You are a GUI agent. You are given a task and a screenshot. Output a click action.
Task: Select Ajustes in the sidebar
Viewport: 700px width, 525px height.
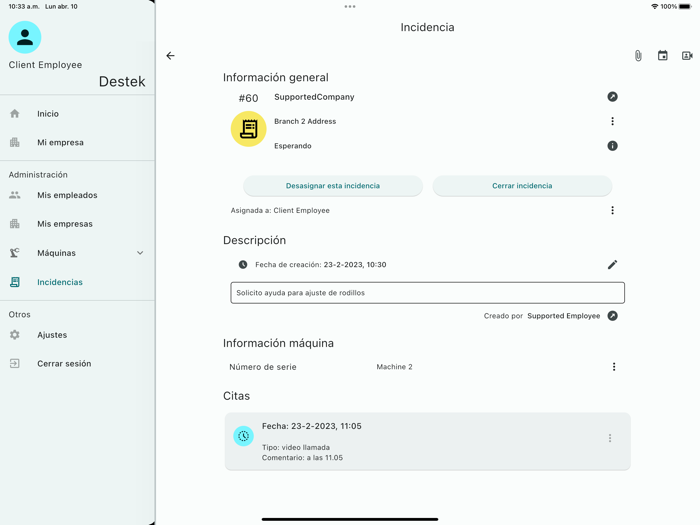coord(52,335)
